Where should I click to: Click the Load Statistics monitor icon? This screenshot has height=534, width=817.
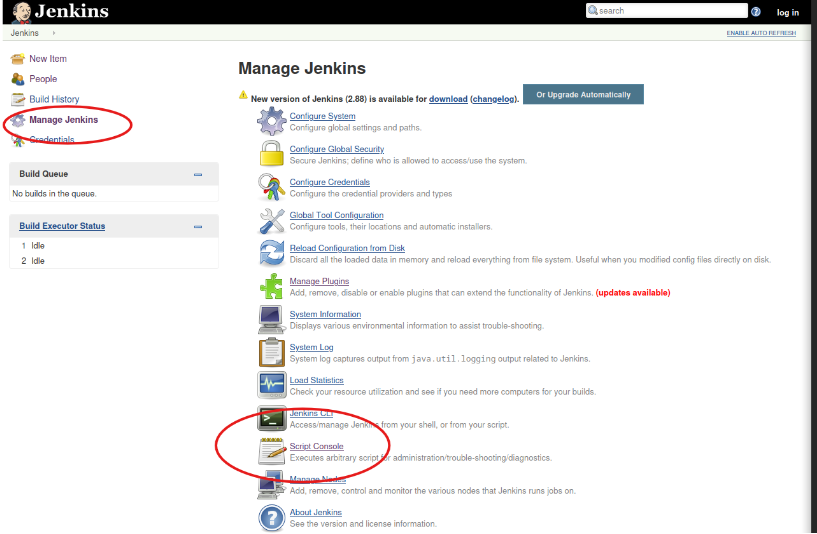pos(272,385)
